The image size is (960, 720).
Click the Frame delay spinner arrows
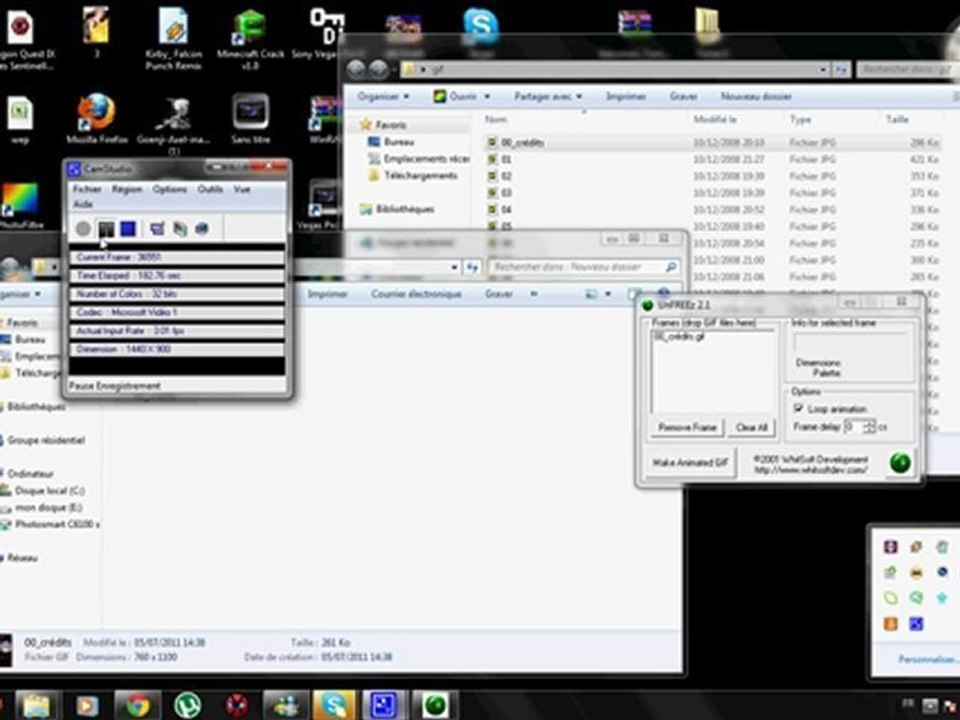(x=869, y=427)
